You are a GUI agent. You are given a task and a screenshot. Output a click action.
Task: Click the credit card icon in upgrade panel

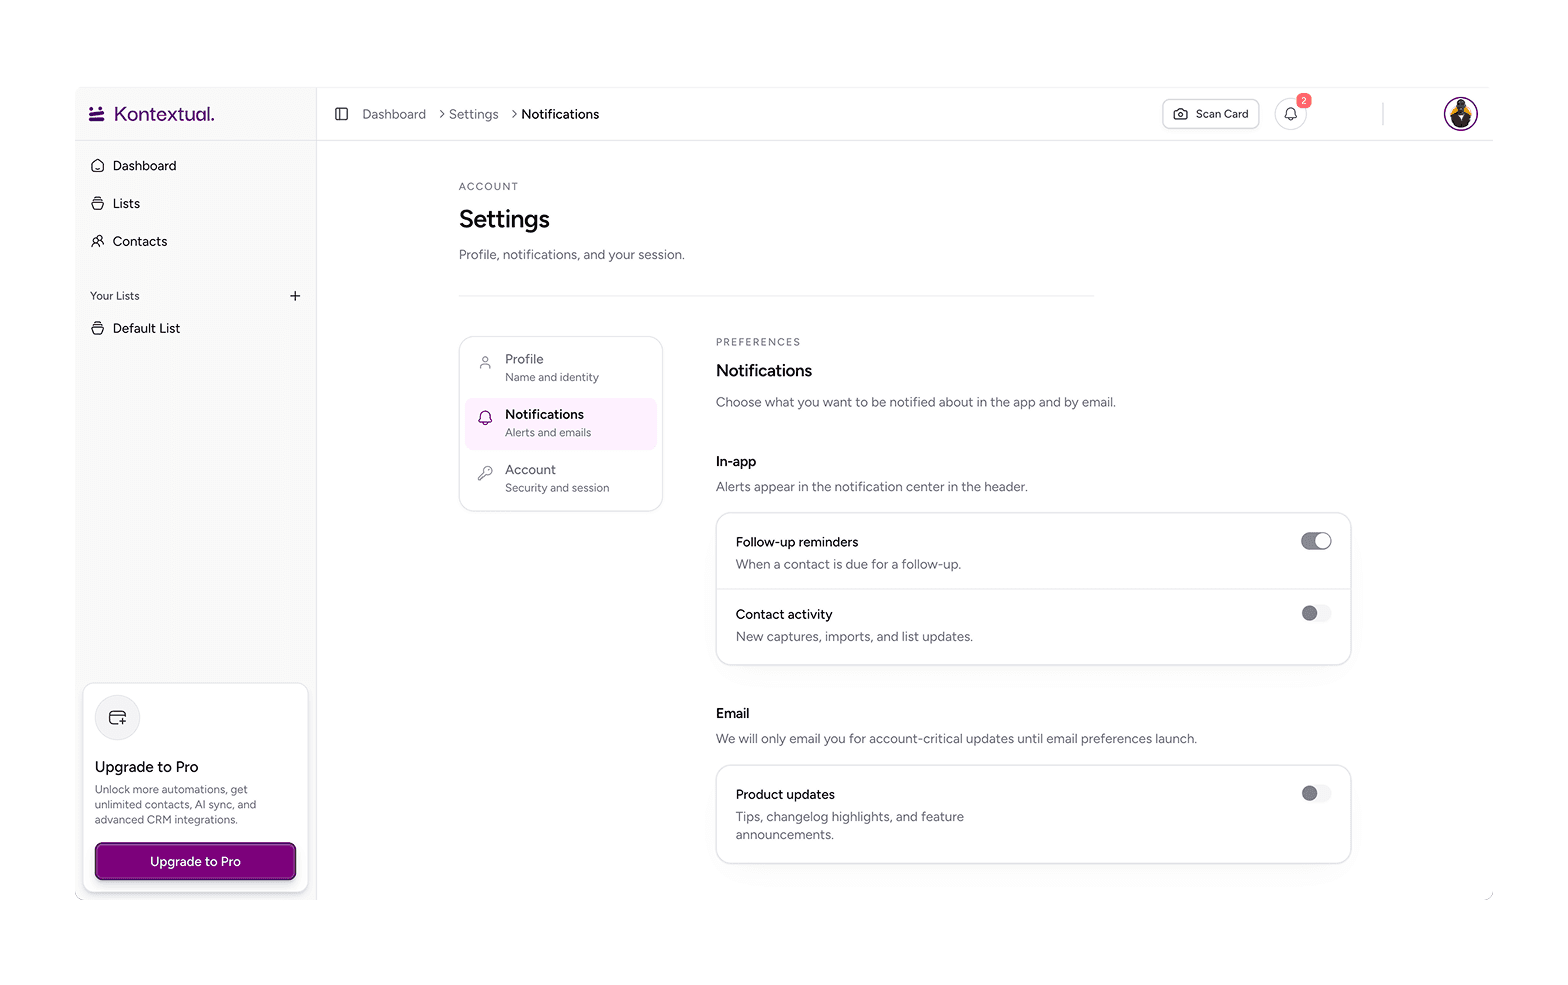pos(117,717)
